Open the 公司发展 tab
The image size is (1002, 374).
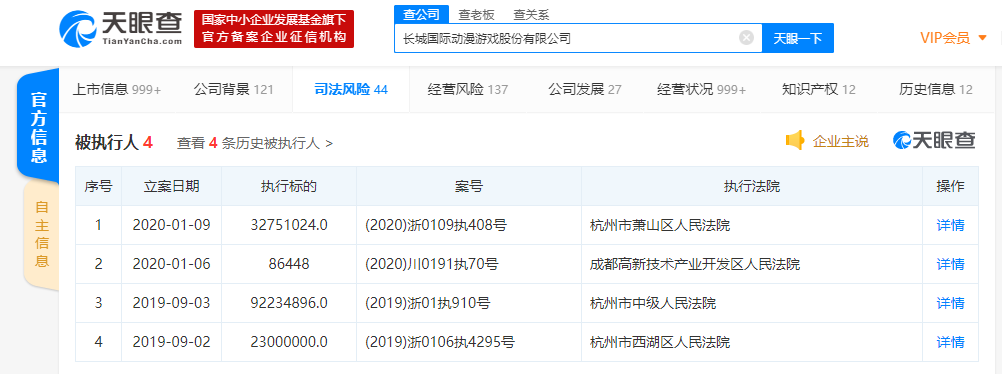coord(585,90)
